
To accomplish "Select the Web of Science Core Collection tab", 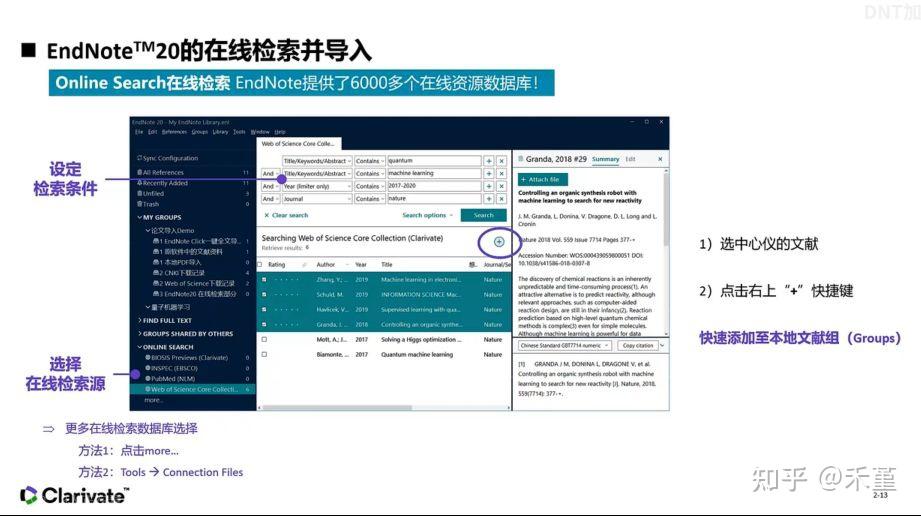I will [298, 144].
